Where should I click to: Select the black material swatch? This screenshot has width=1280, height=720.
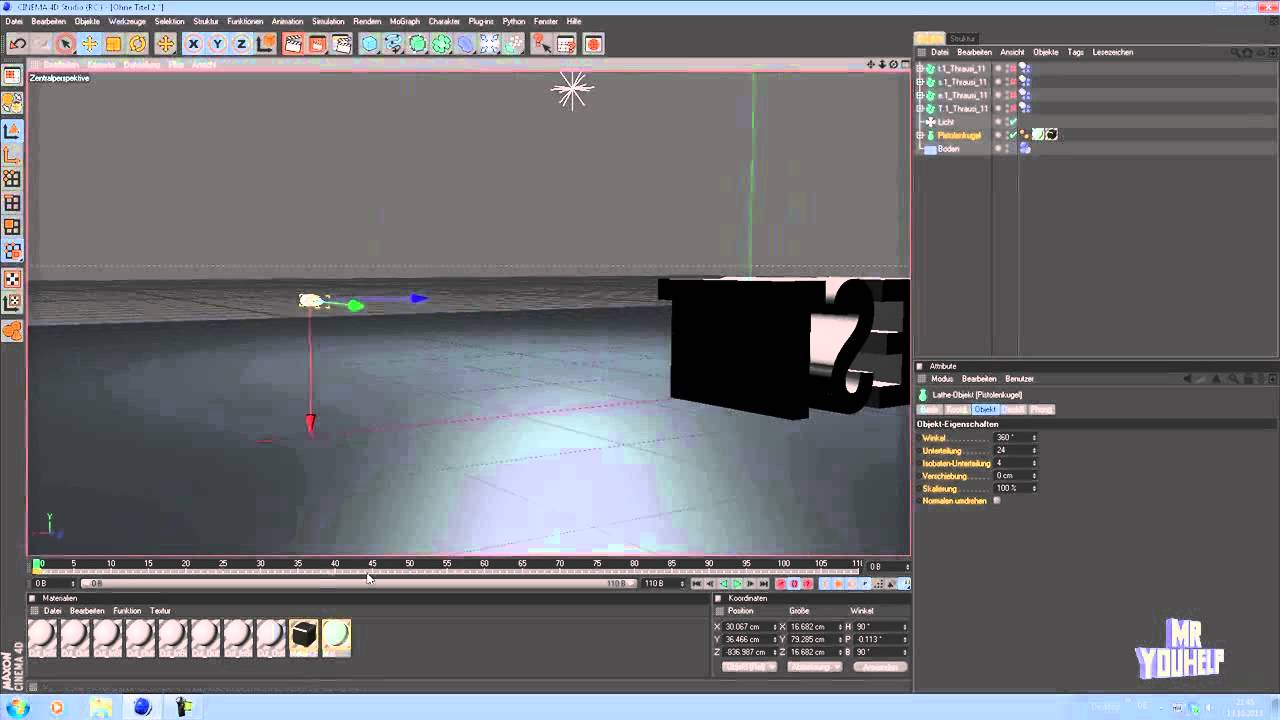coord(303,636)
